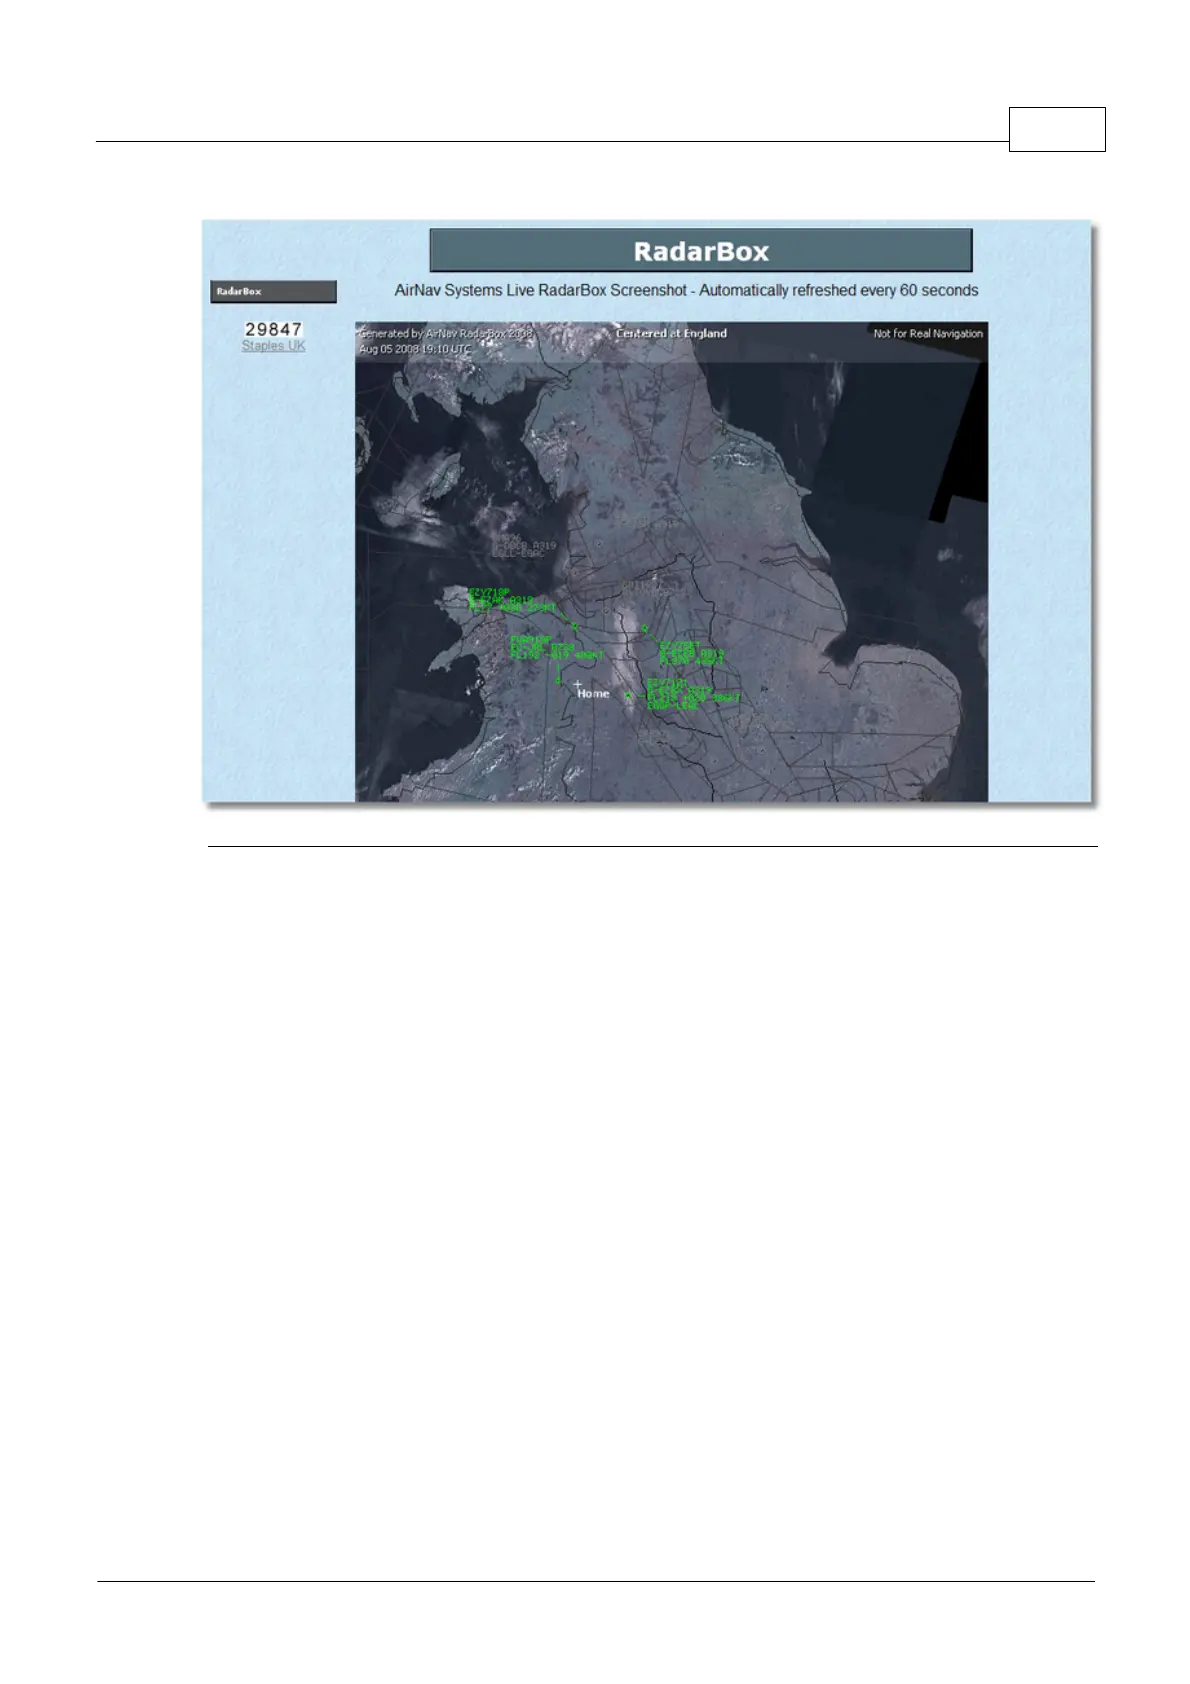Click 'Not for Real Navigation' notice

(928, 334)
